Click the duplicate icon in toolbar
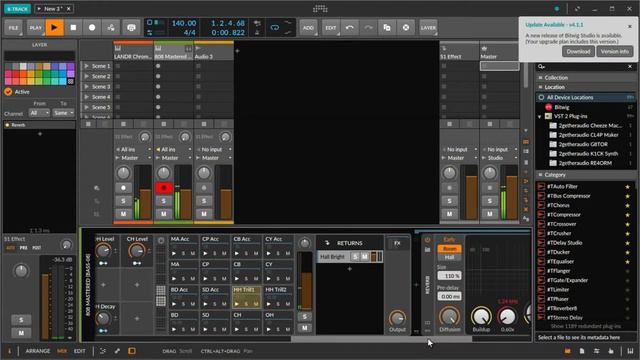This screenshot has height=360, width=640. coord(387,27)
